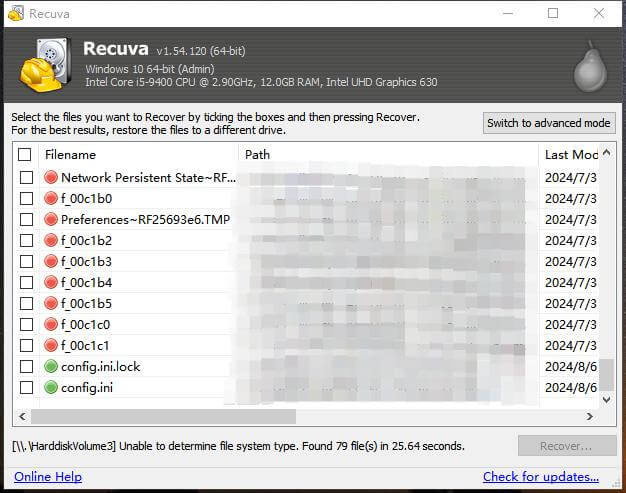Click the horizontal scrollbar left arrow
This screenshot has width=626, height=493.
pos(22,417)
